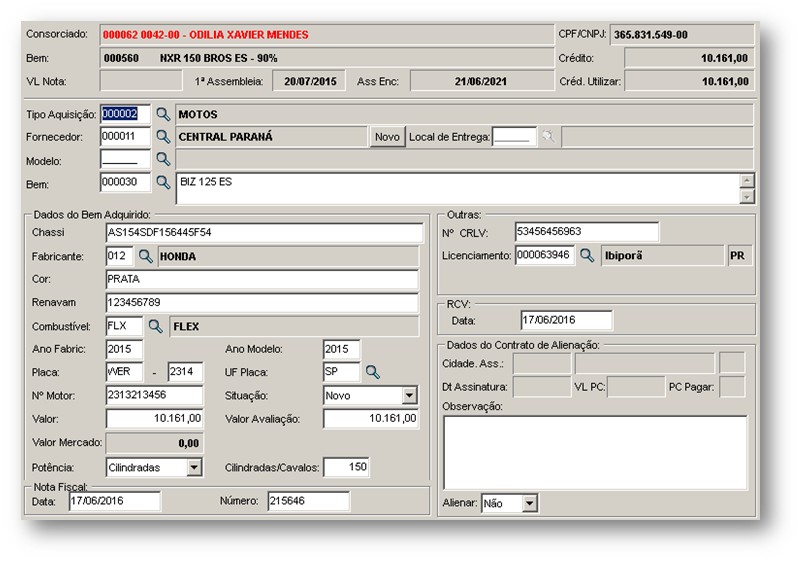Click the Valor Mercado value 0,00

tap(189, 443)
